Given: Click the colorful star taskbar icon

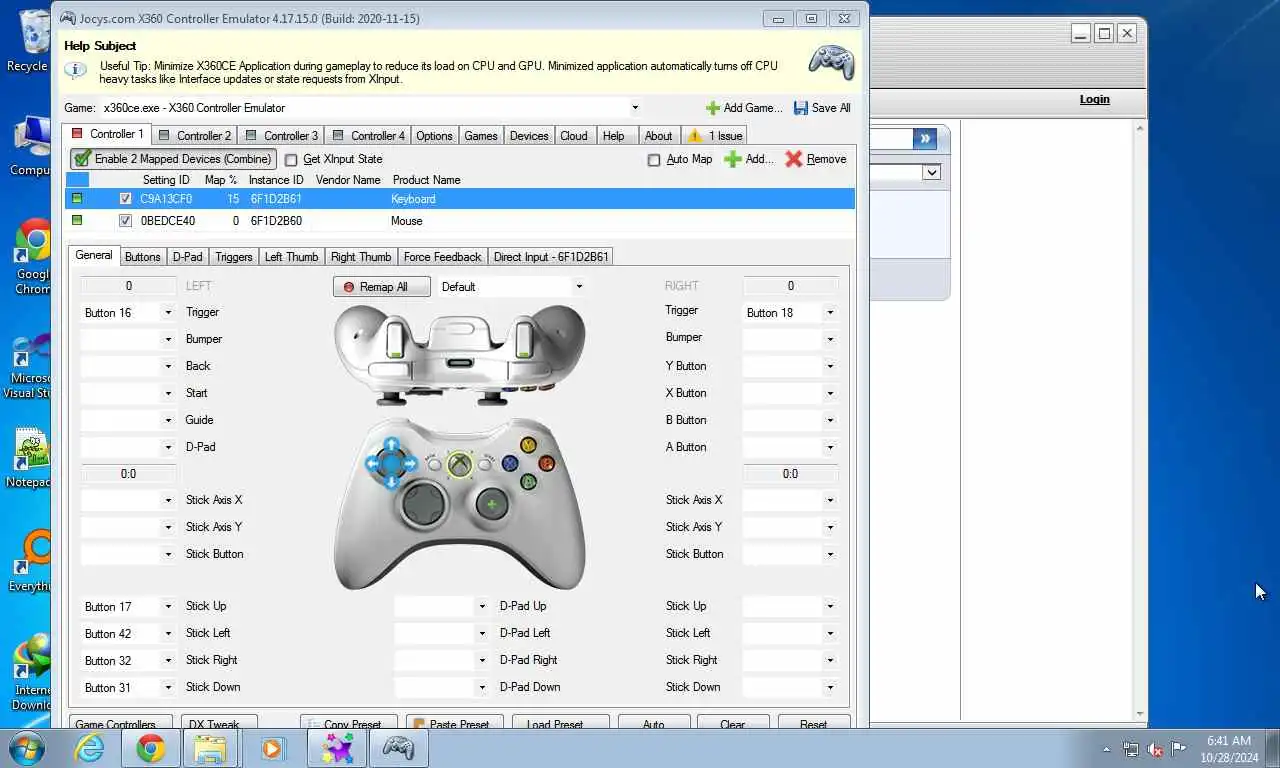Looking at the screenshot, I should tap(337, 748).
